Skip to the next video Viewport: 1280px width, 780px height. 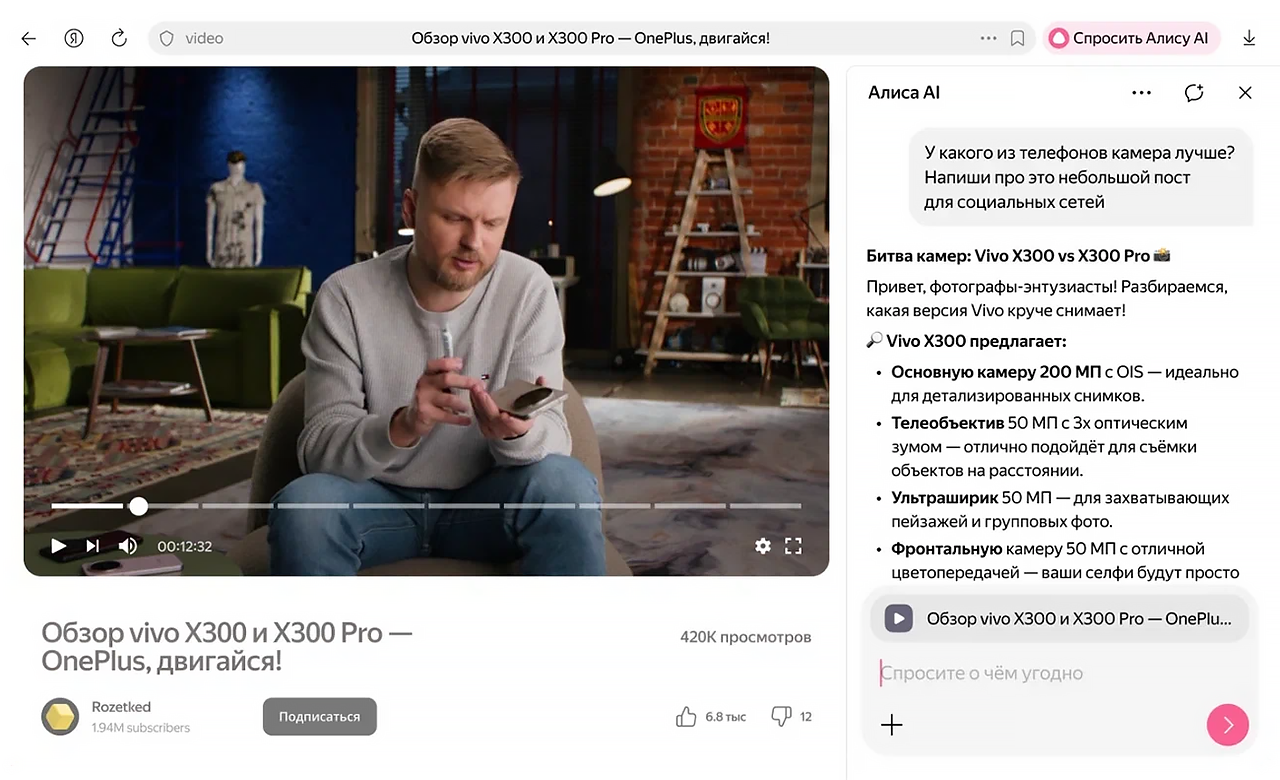point(92,546)
